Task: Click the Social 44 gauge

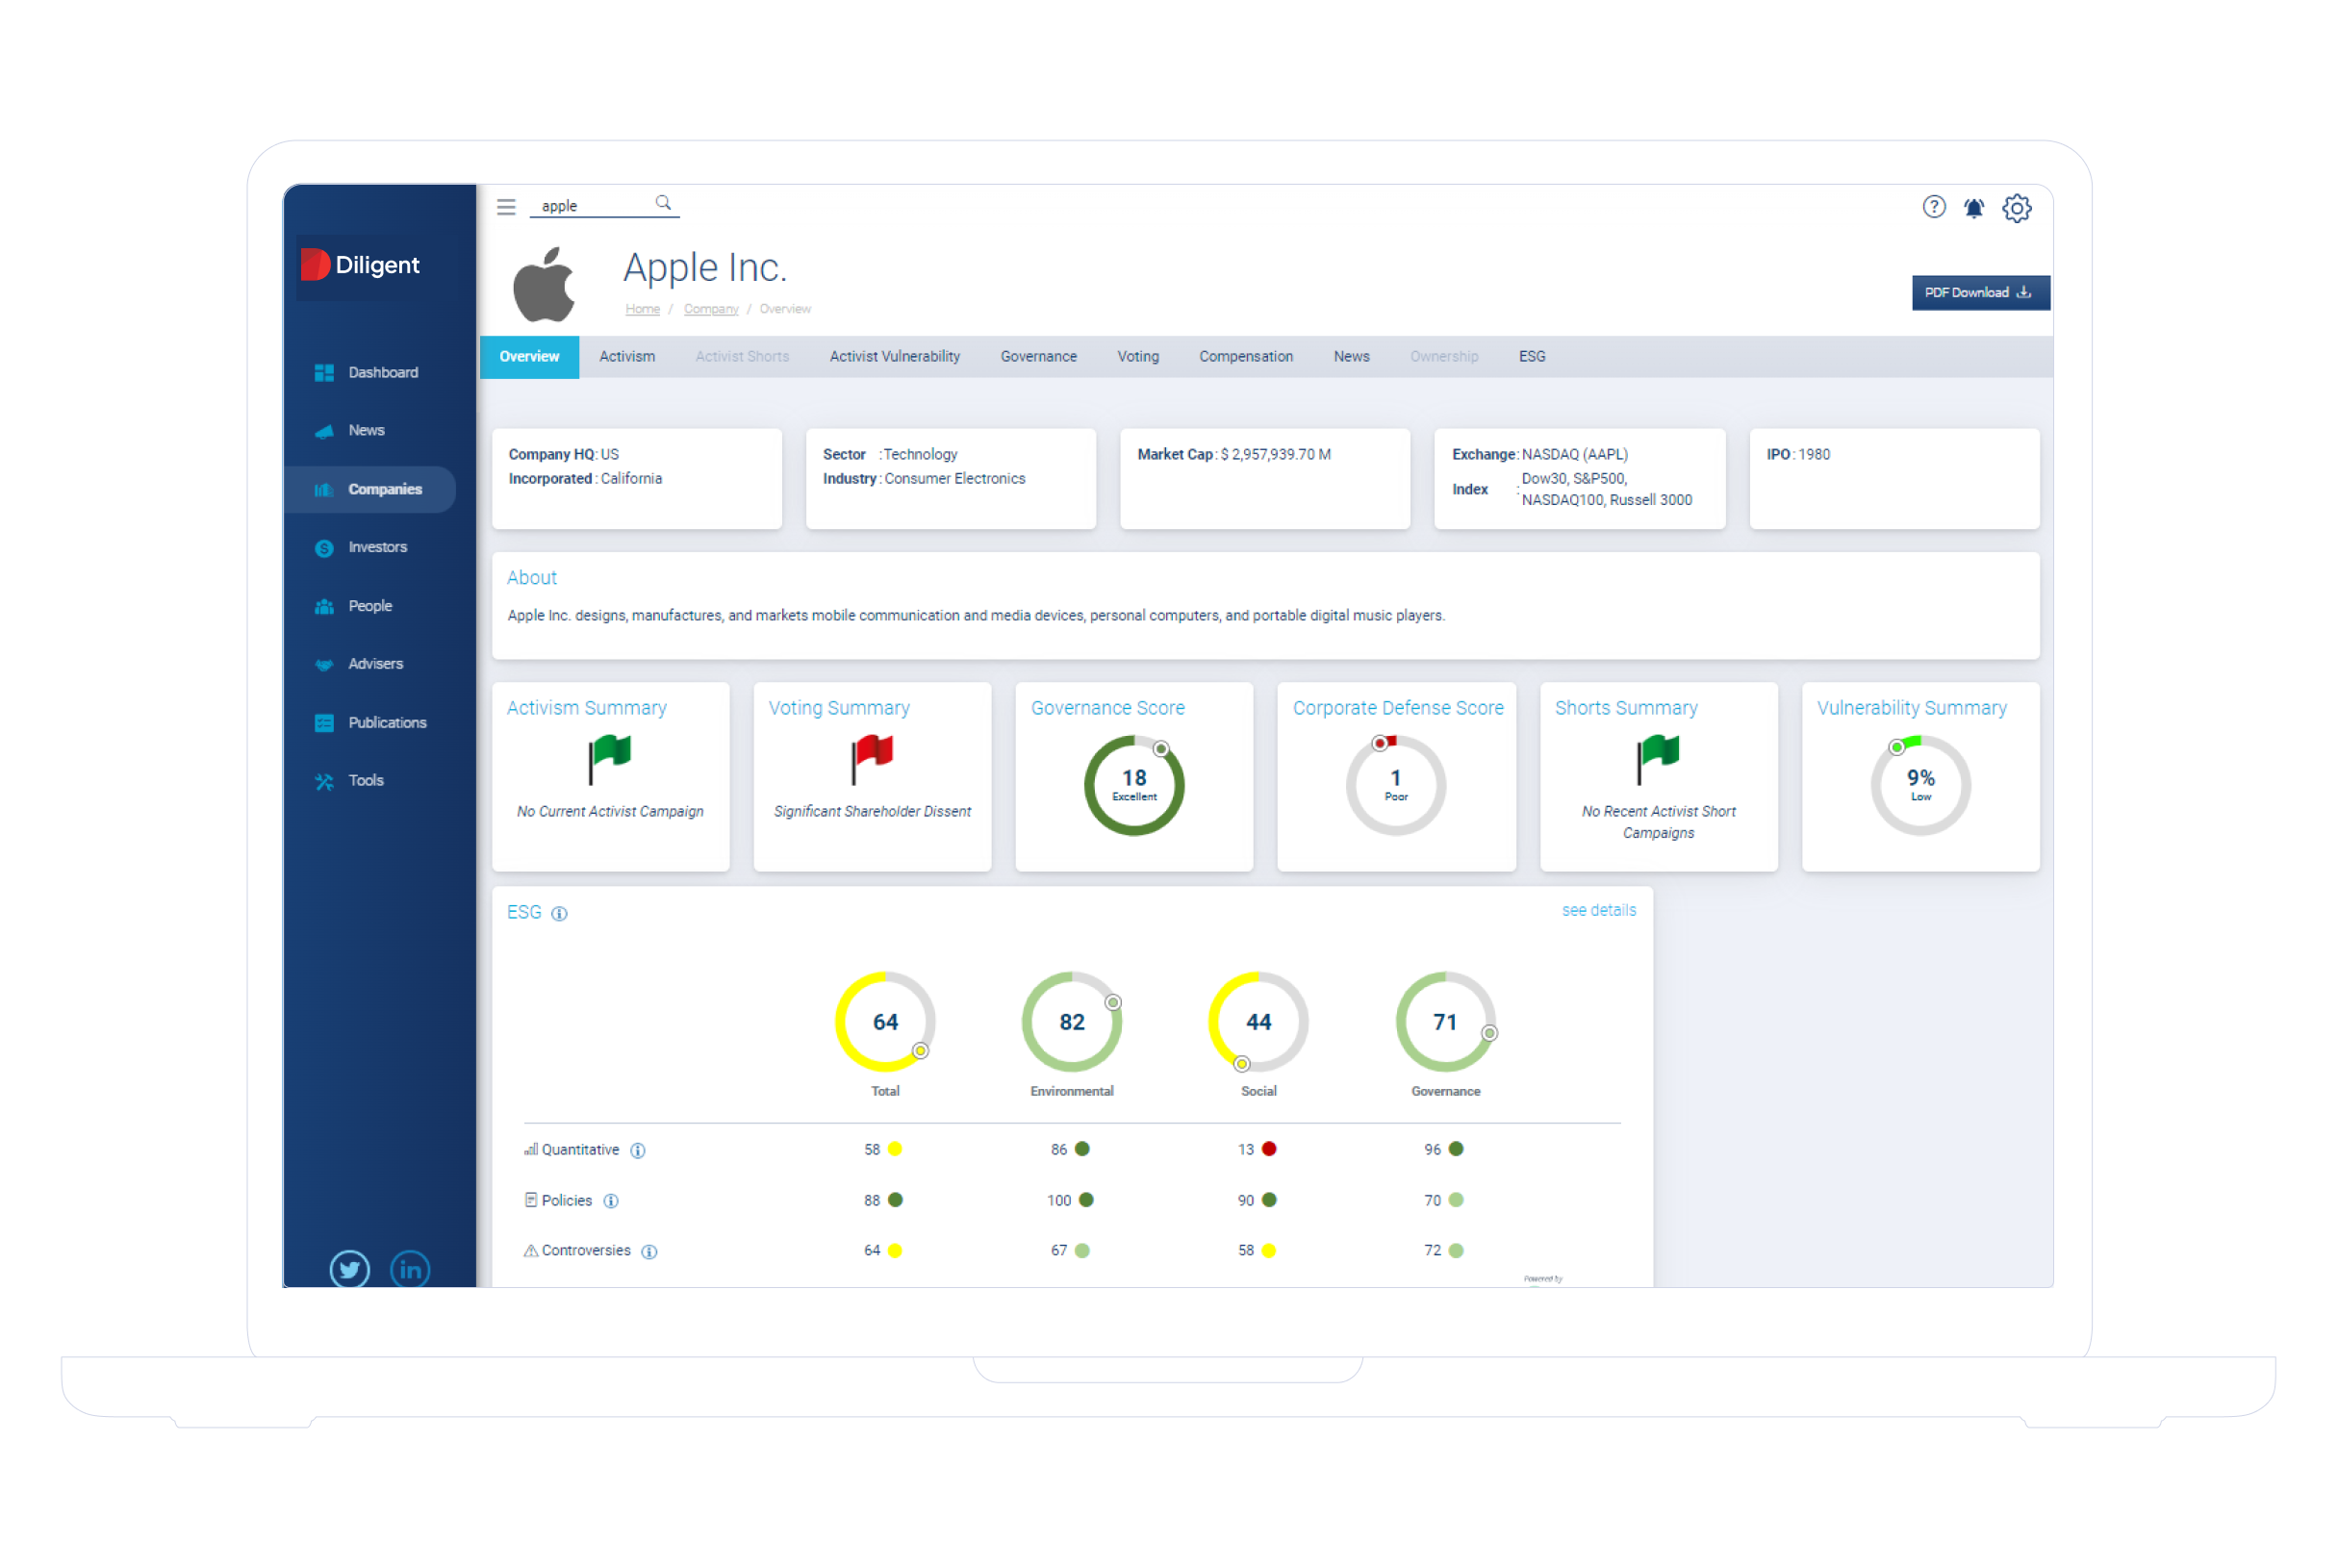Action: (x=1258, y=1022)
